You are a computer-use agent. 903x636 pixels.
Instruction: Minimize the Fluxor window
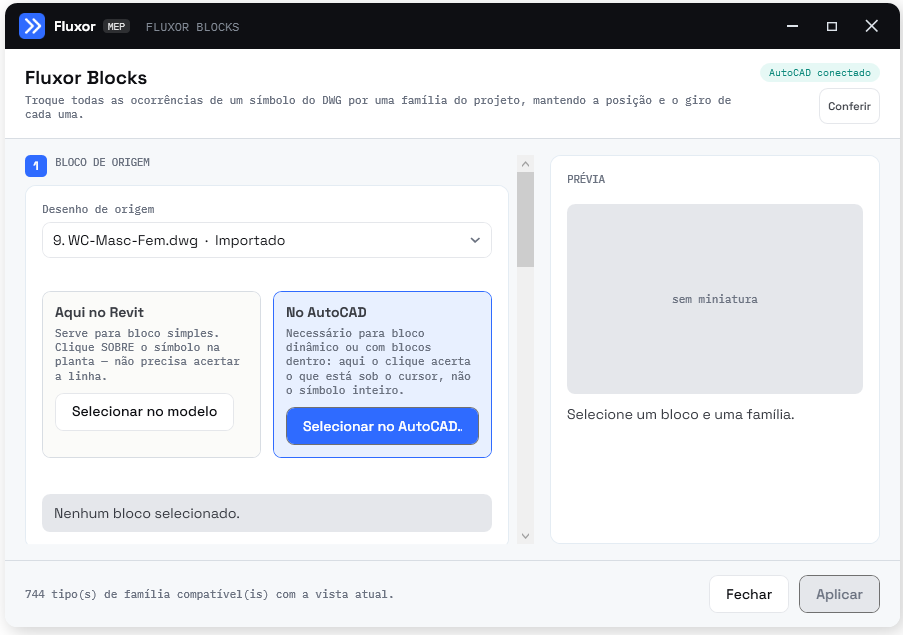pos(792,26)
